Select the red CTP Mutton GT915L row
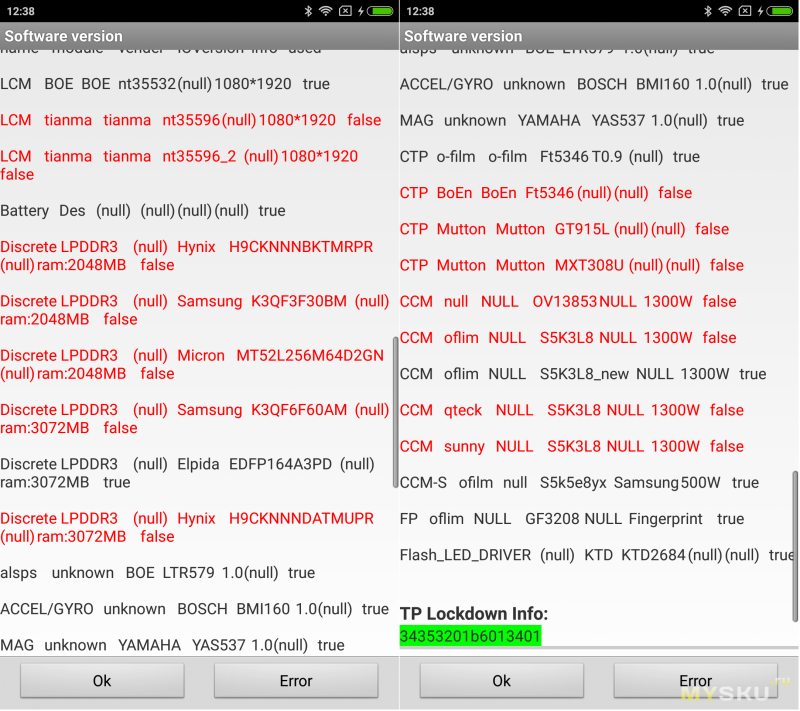800x711 pixels. 564,229
